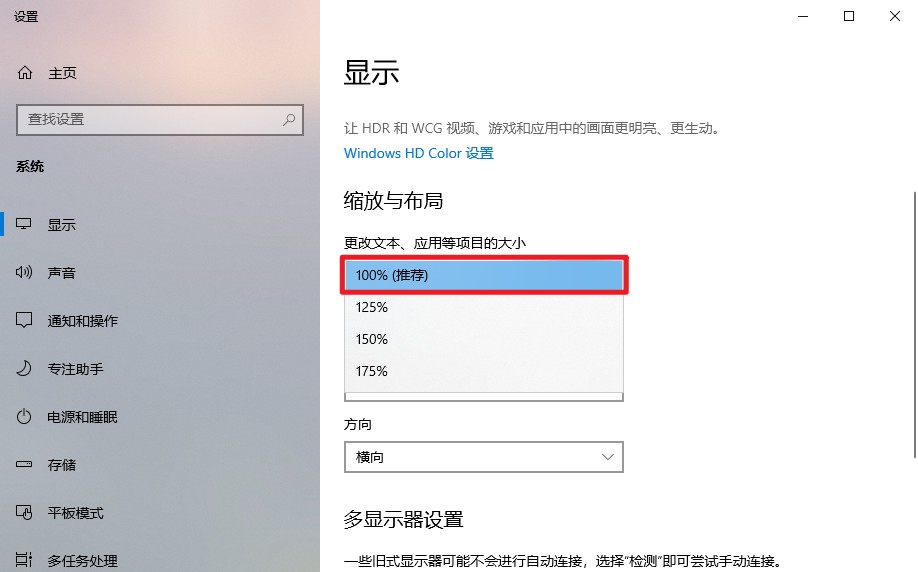Click the speech bubble icon for 通知和操作
This screenshot has height=572, width=918.
click(x=23, y=320)
